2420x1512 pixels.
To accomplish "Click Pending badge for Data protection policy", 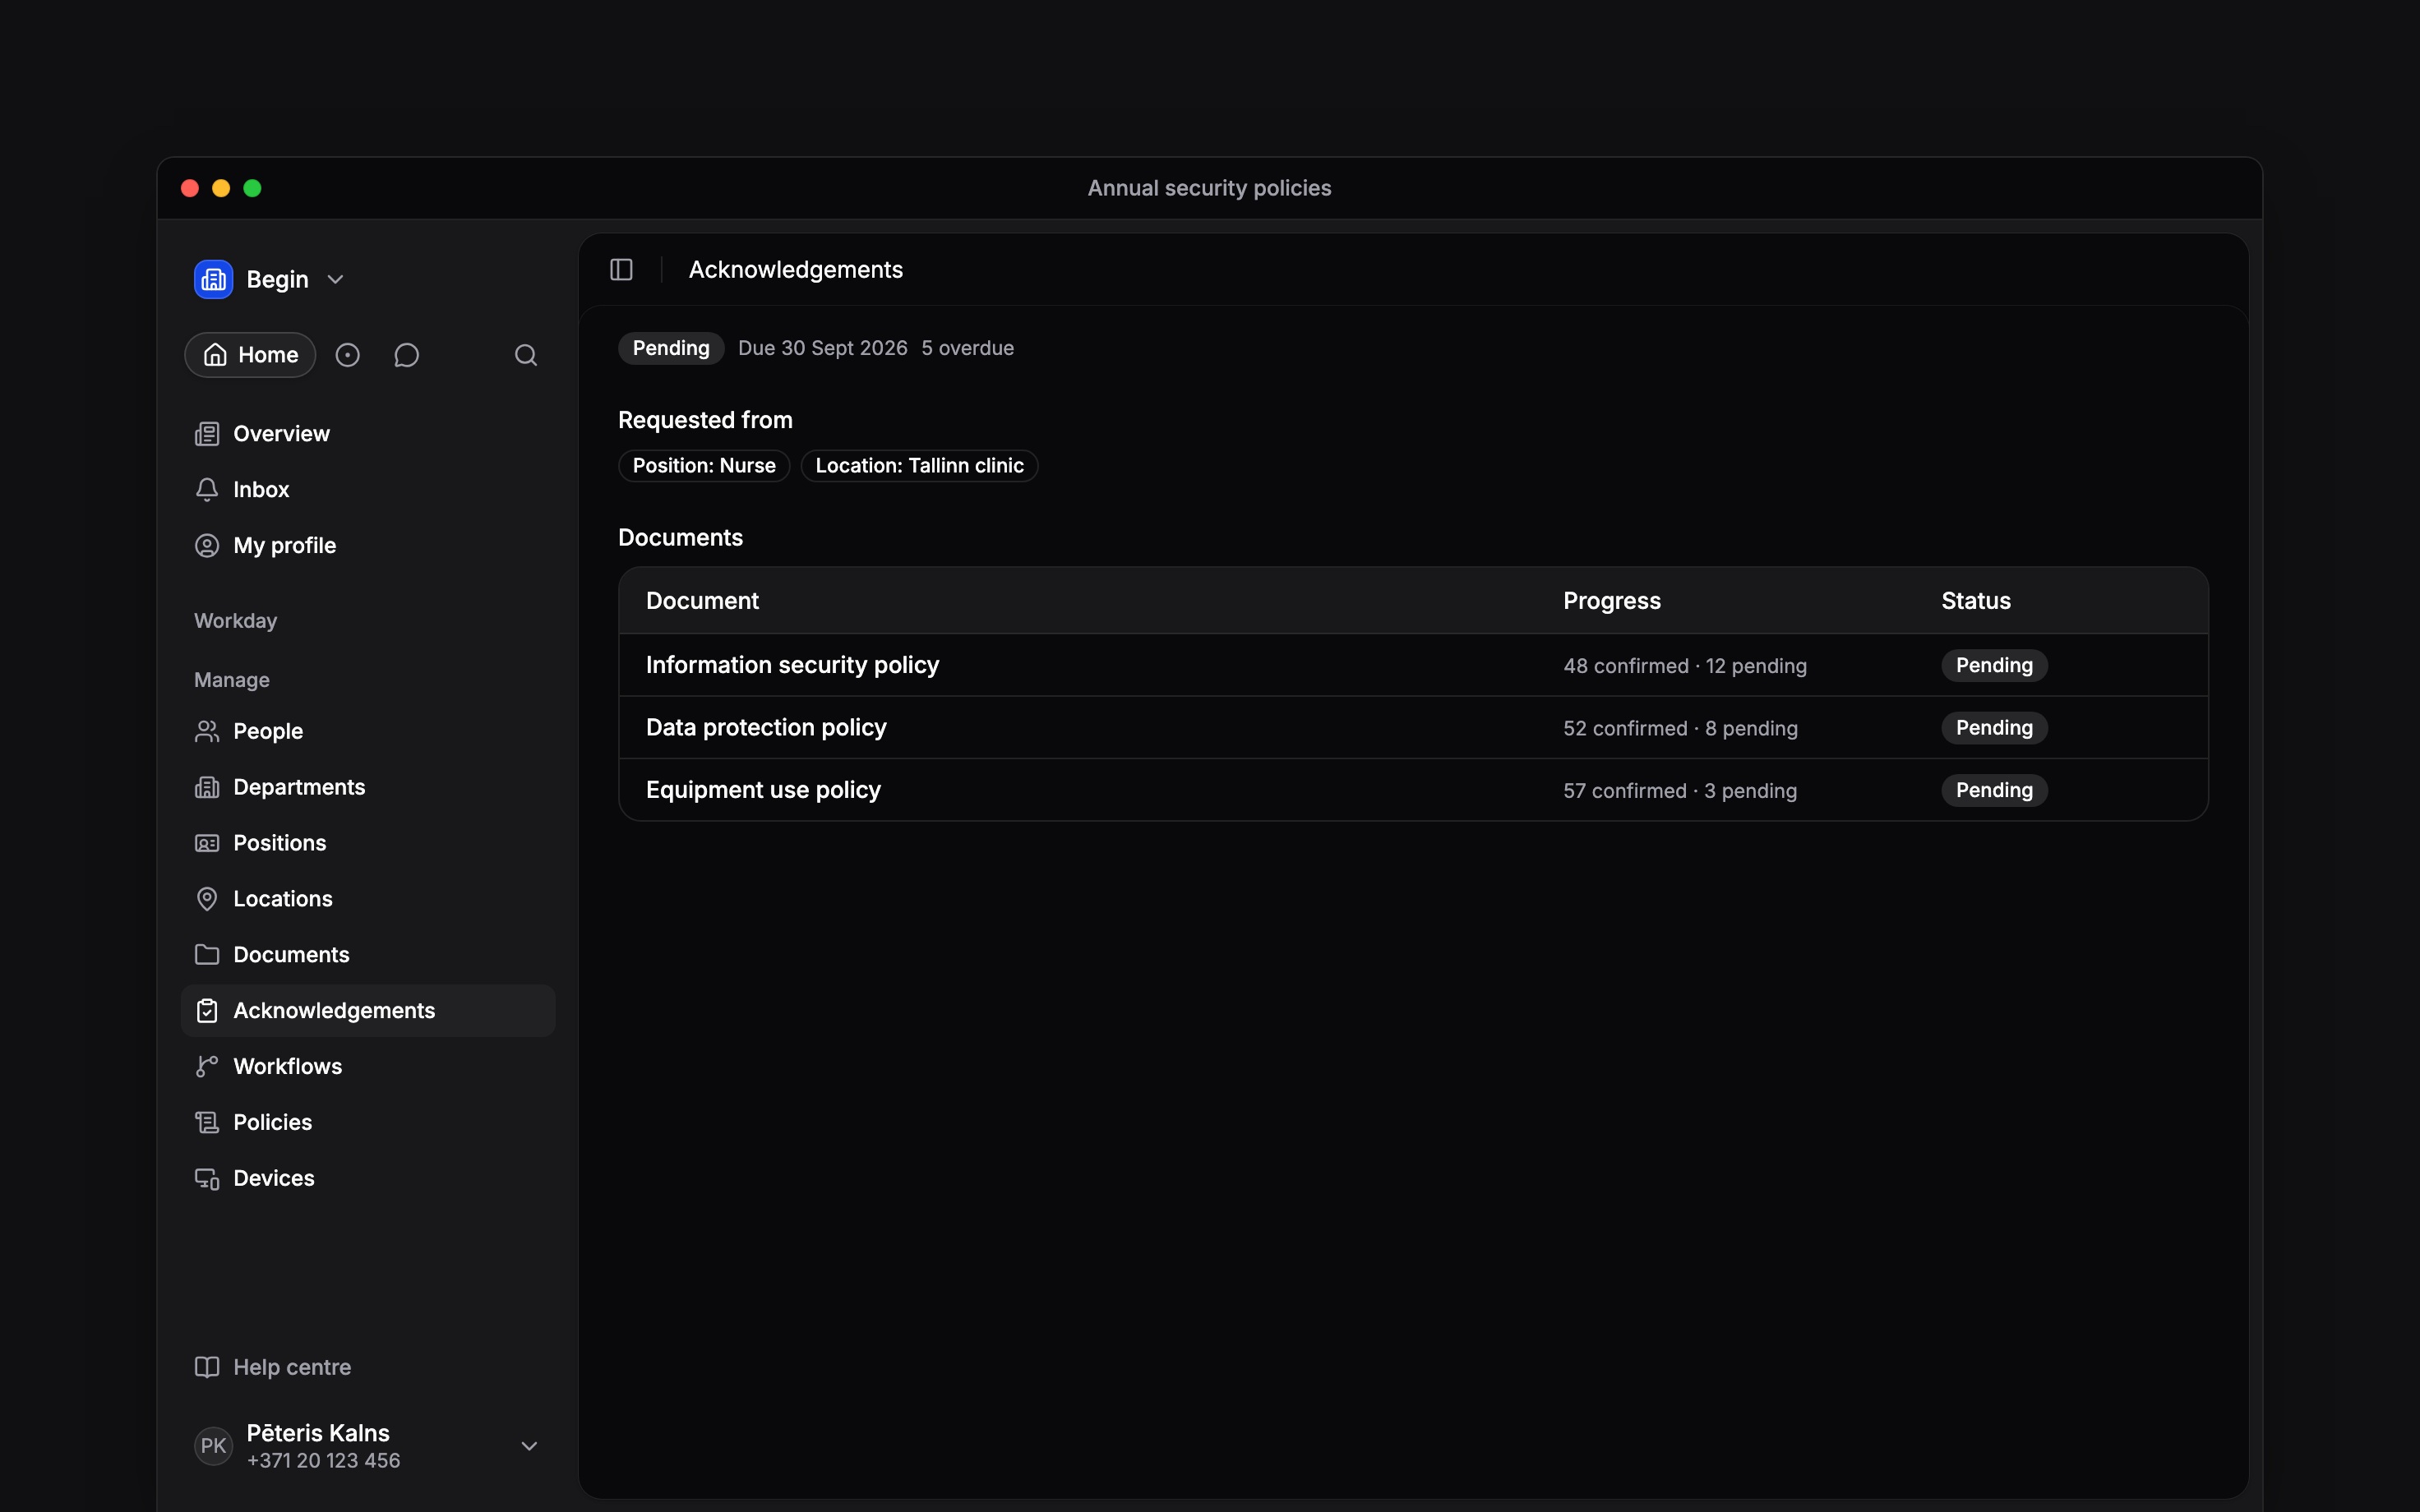I will (x=1994, y=728).
